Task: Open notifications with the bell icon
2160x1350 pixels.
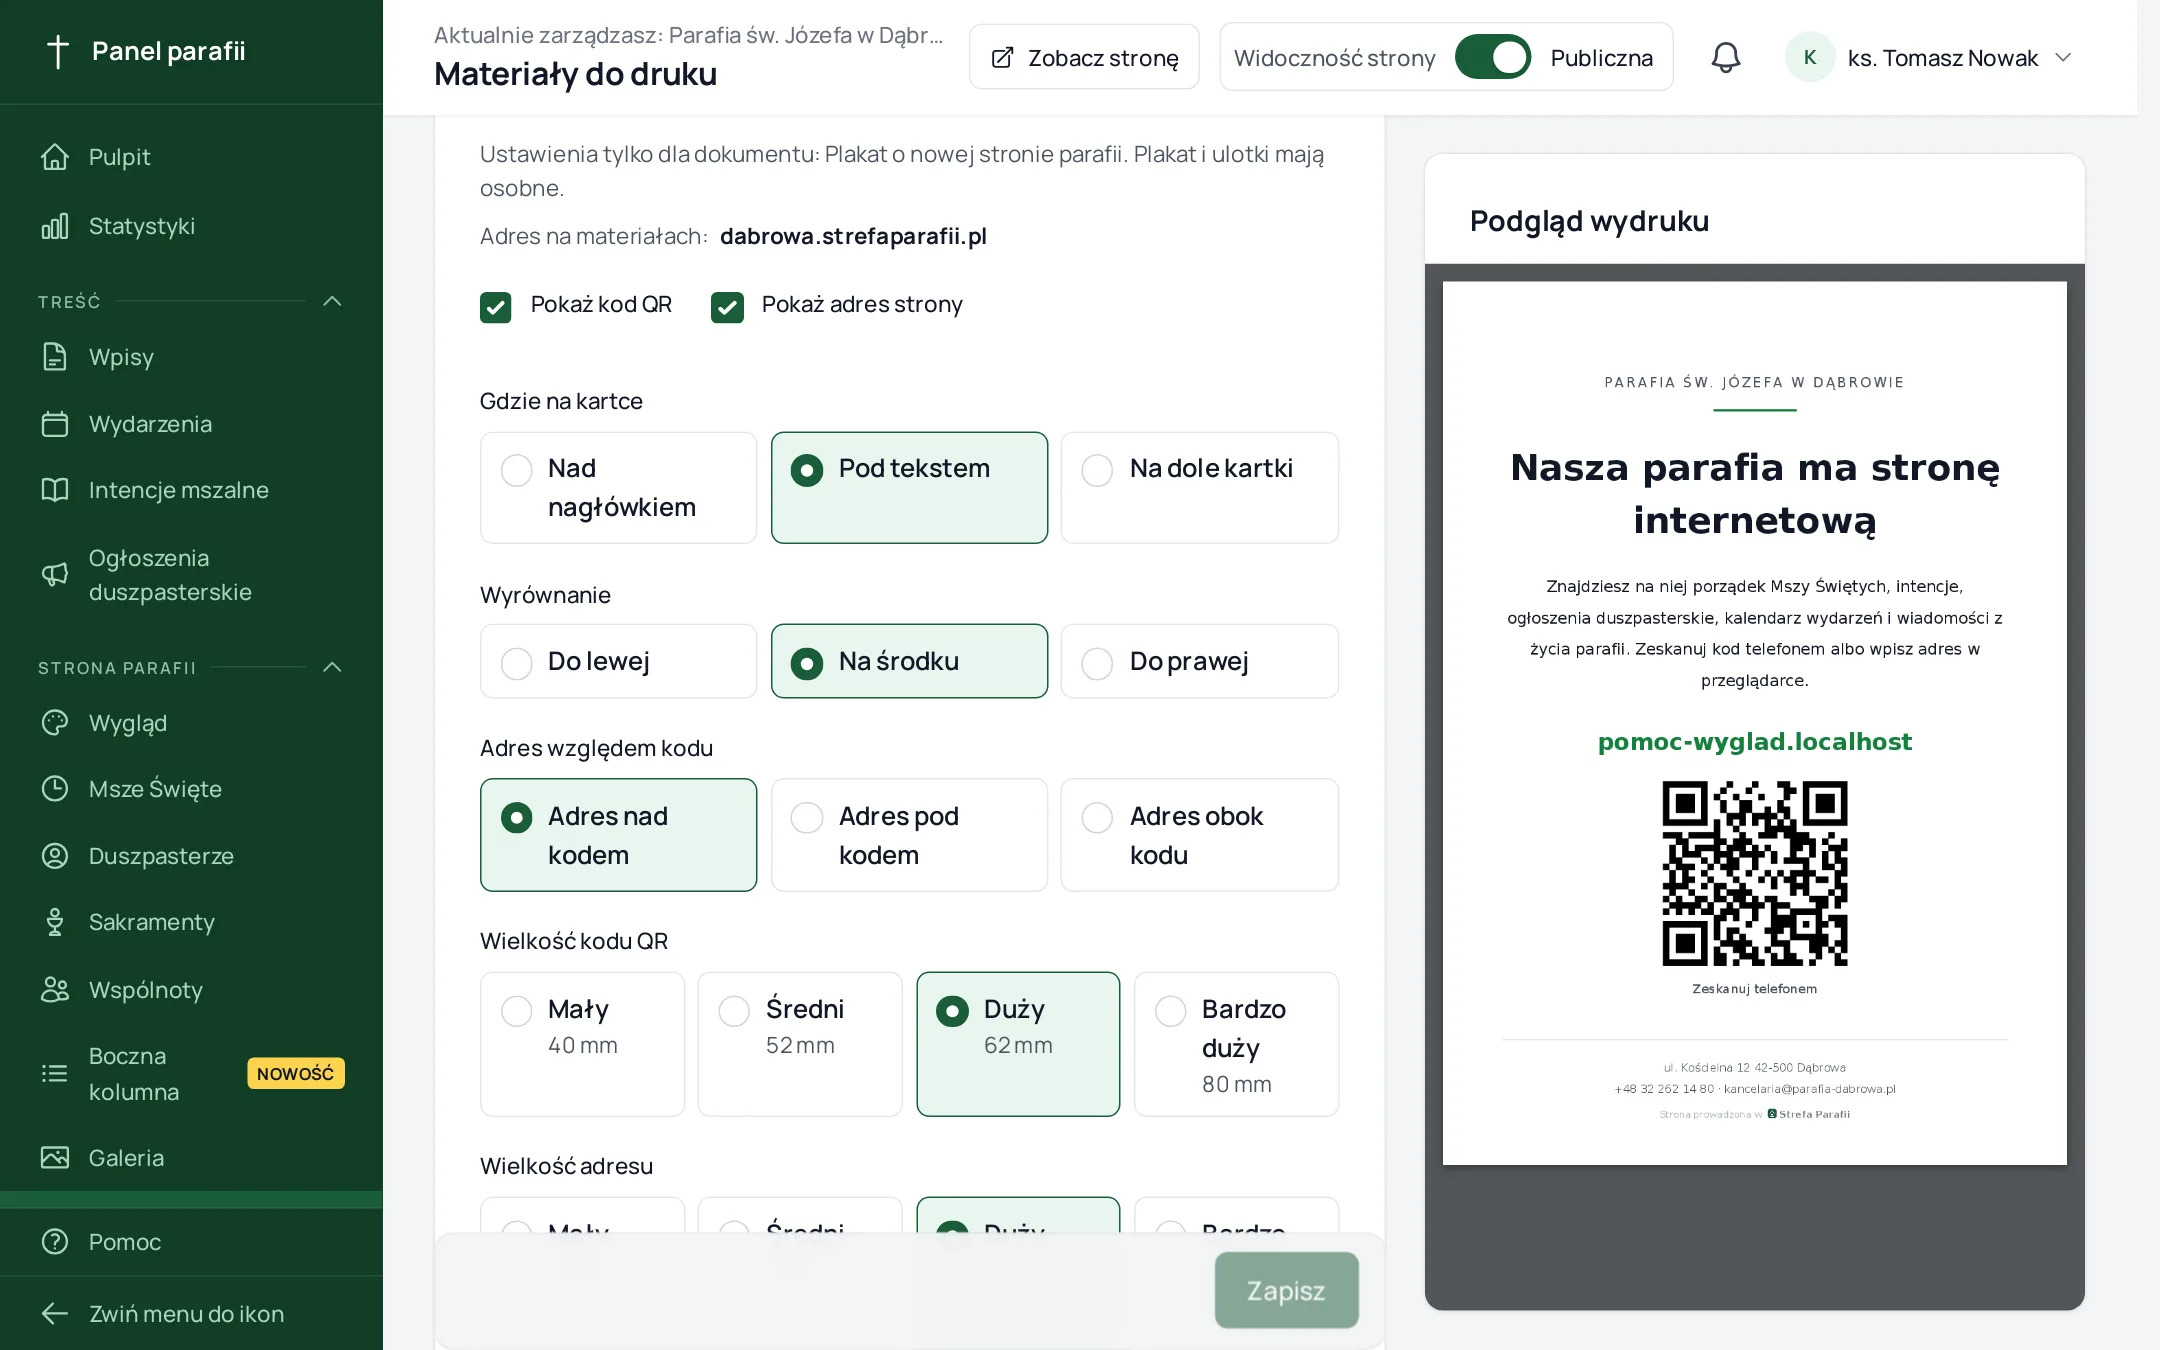Action: click(1726, 57)
